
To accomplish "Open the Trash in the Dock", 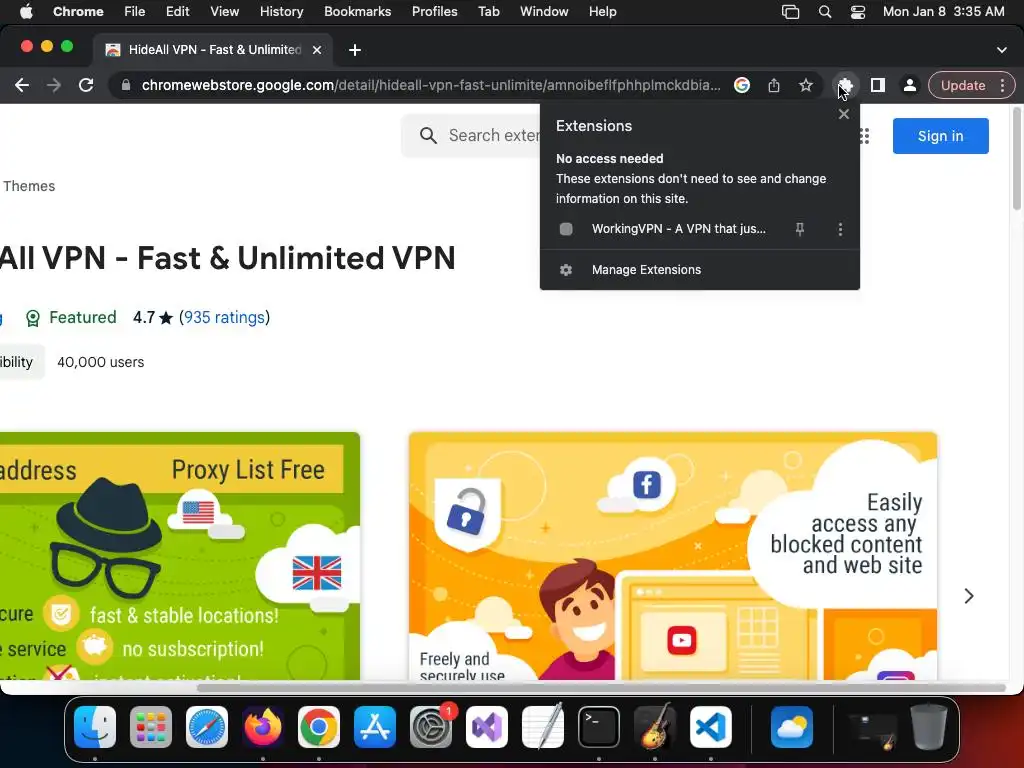I will coord(929,727).
